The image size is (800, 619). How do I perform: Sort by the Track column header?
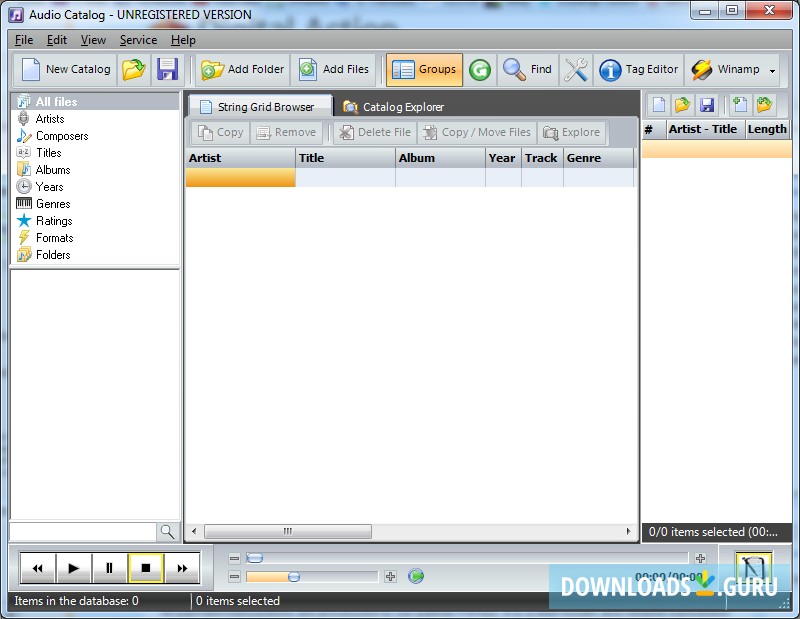point(542,158)
